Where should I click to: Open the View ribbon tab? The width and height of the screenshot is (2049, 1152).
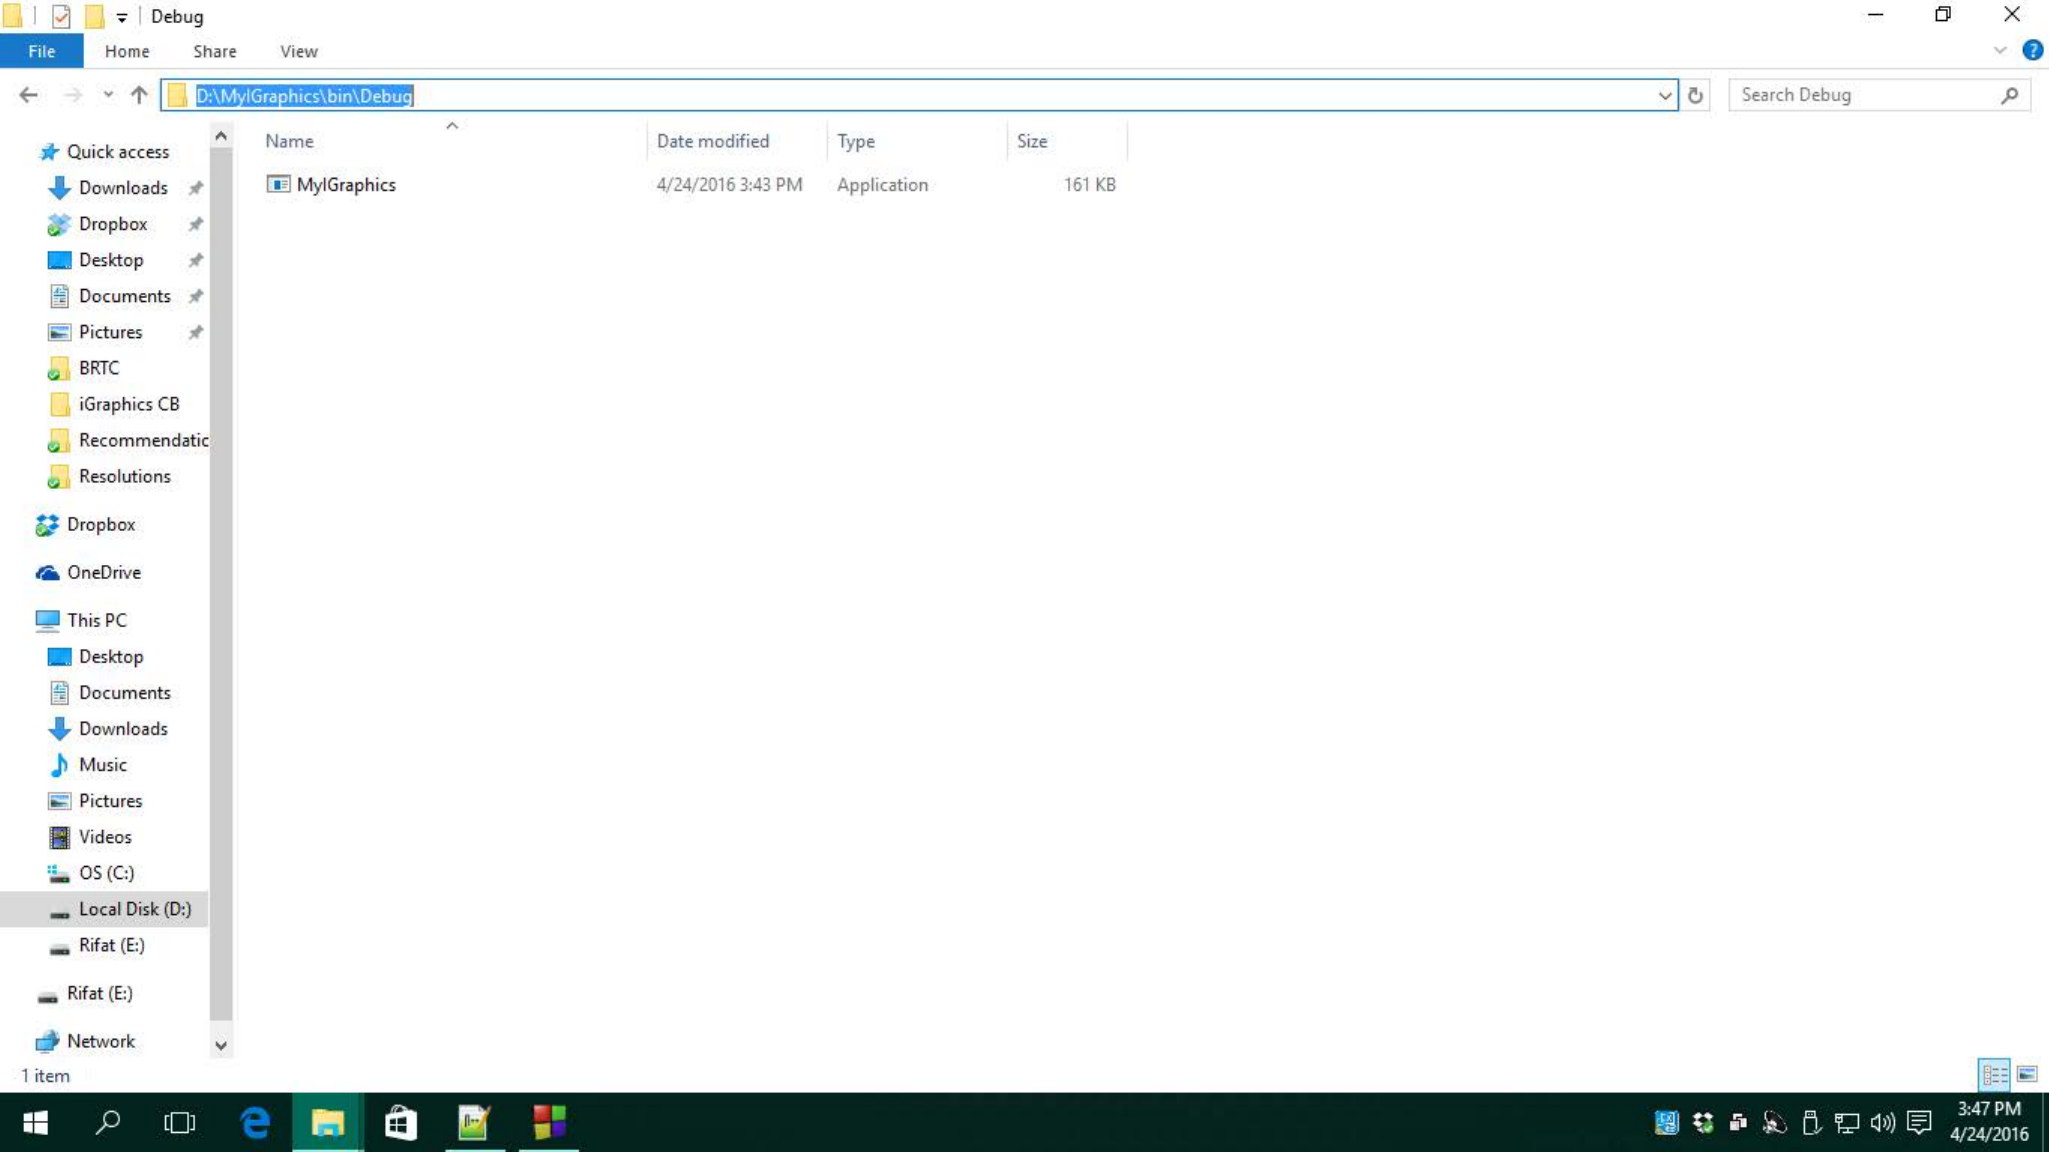[298, 51]
